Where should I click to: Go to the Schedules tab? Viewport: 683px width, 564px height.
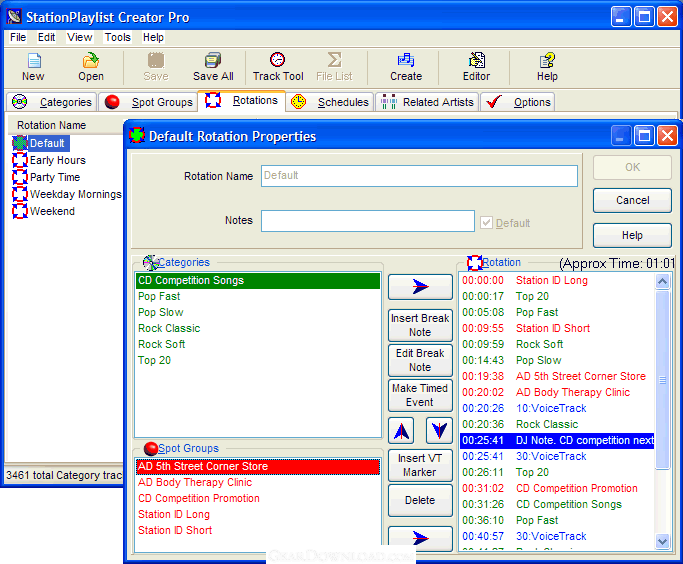pyautogui.click(x=330, y=102)
